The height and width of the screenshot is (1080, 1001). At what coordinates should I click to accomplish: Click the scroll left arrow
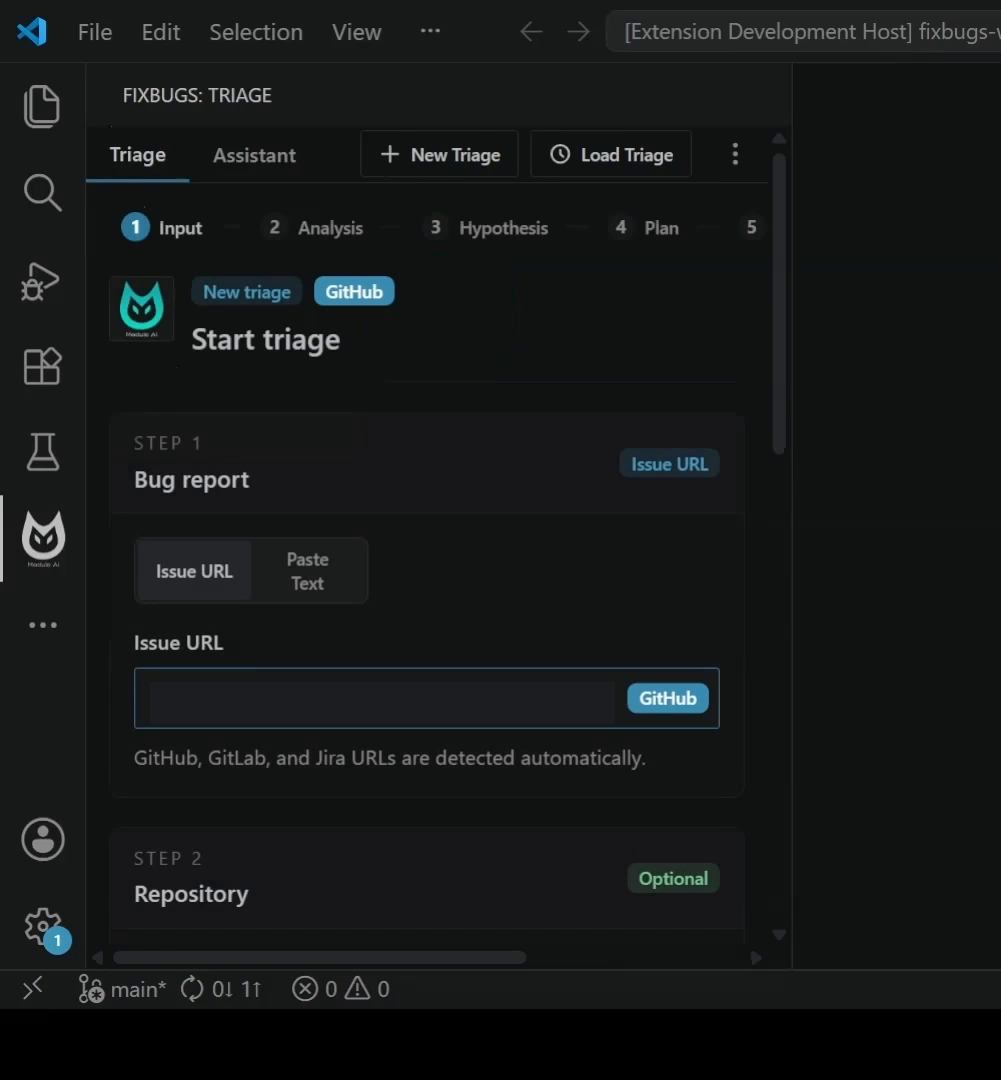pos(97,958)
